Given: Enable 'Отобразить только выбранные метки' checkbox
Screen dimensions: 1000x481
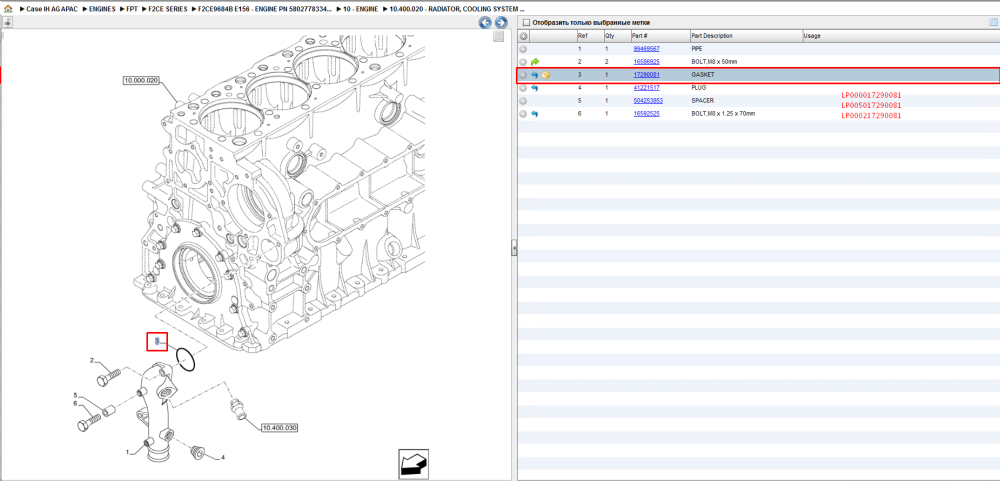Looking at the screenshot, I should pos(526,22).
